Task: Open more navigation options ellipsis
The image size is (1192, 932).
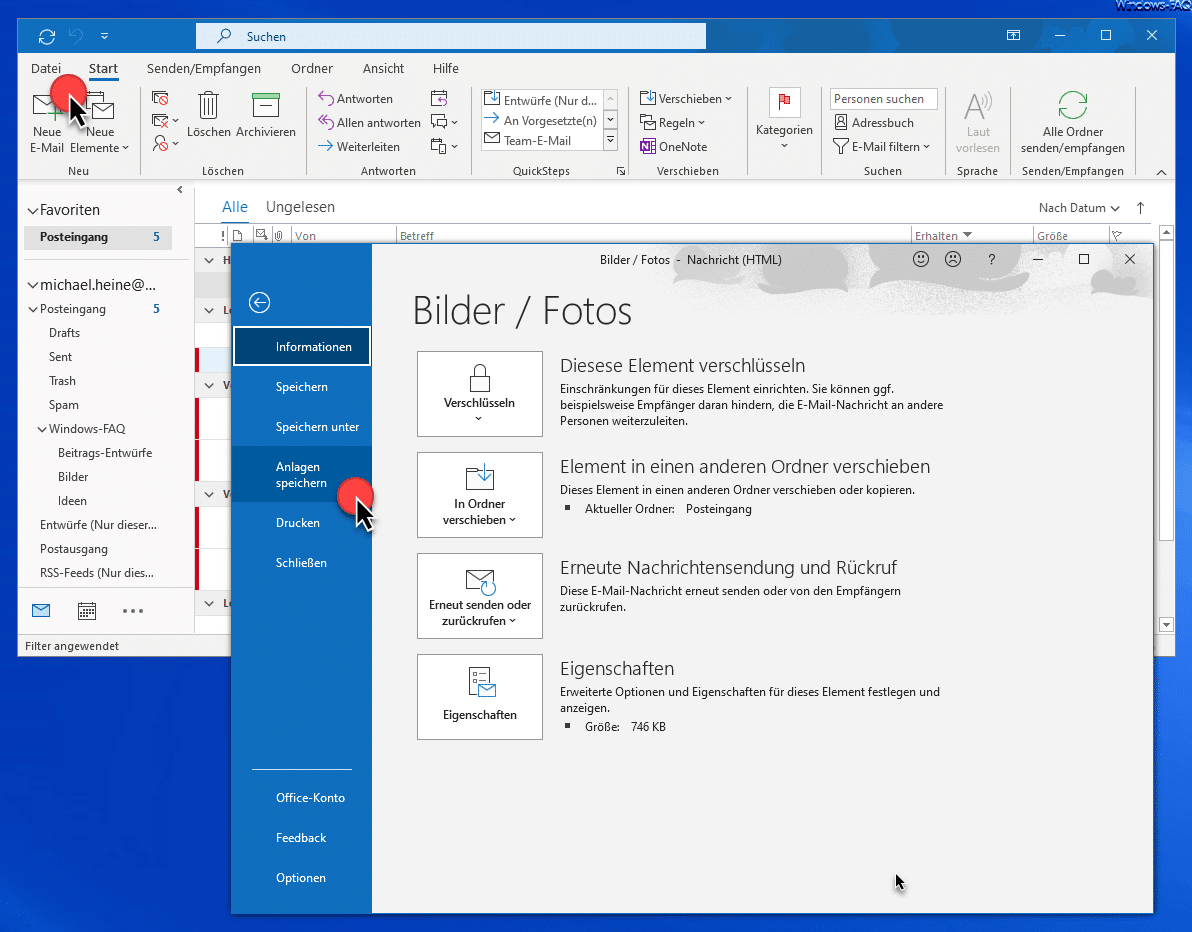Action: click(132, 610)
